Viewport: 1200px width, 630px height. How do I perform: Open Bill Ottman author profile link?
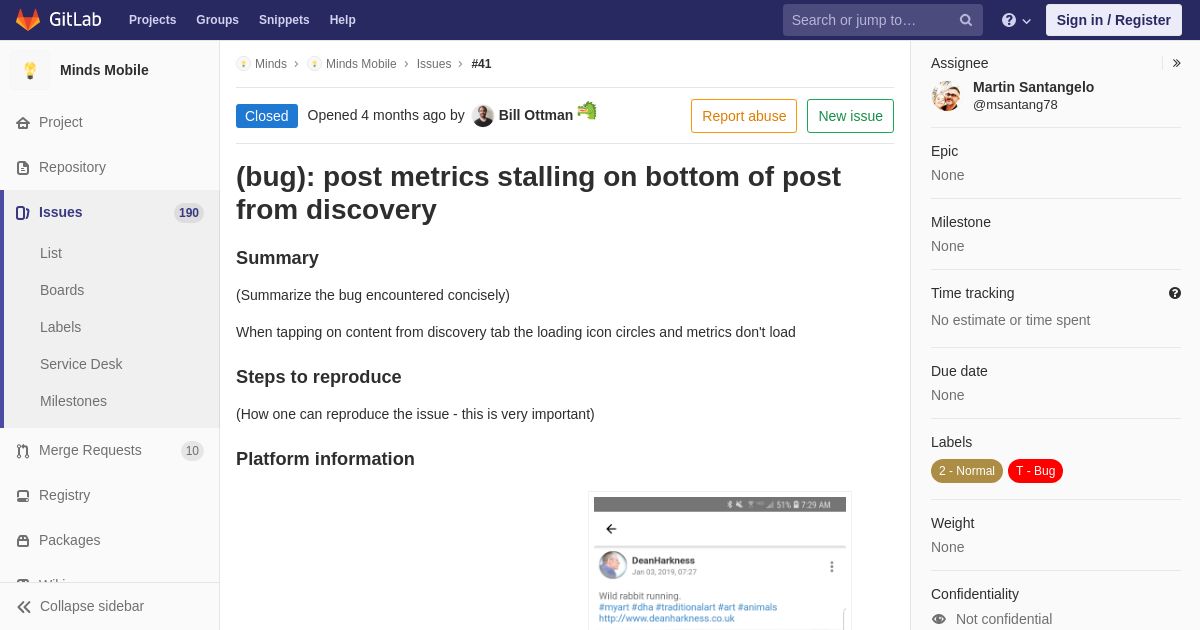tap(536, 115)
